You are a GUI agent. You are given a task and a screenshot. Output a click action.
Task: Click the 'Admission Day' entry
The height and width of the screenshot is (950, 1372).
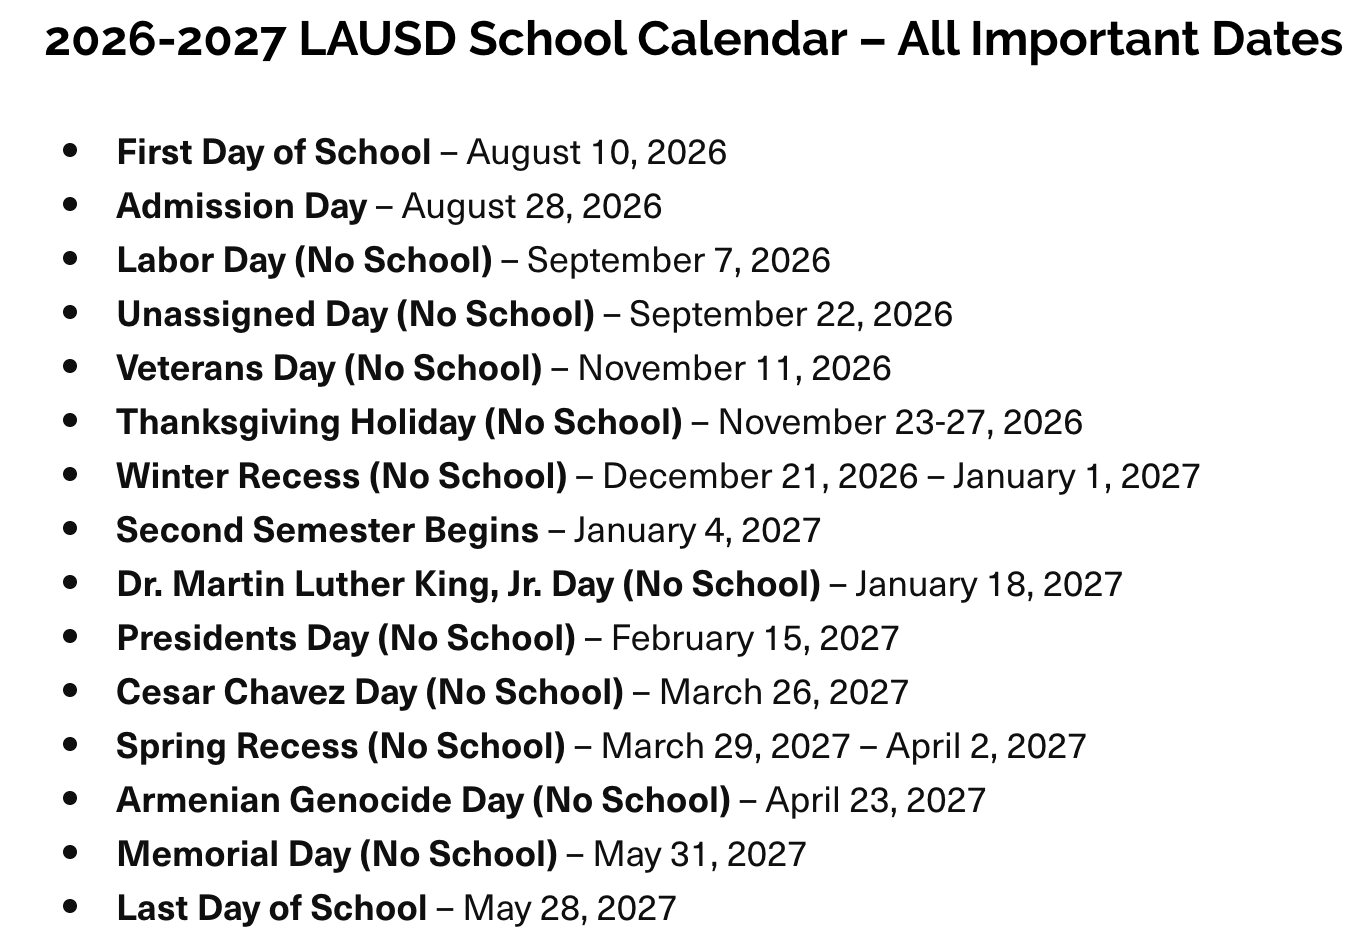[x=242, y=206]
